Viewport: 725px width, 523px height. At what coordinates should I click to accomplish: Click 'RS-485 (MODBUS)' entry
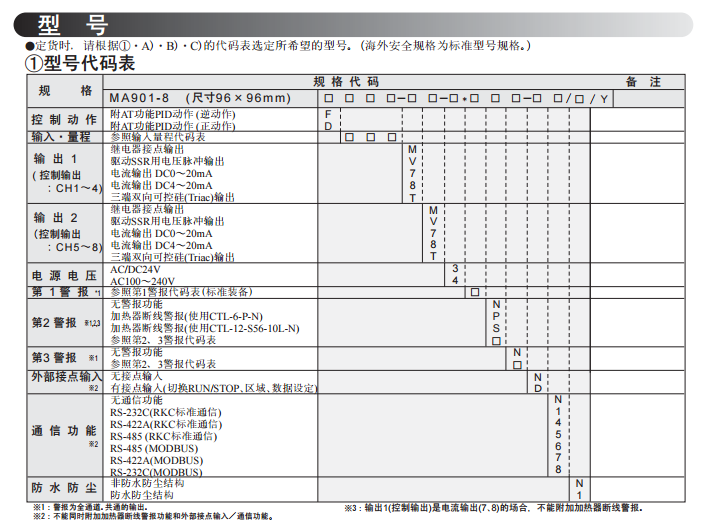(x=154, y=449)
